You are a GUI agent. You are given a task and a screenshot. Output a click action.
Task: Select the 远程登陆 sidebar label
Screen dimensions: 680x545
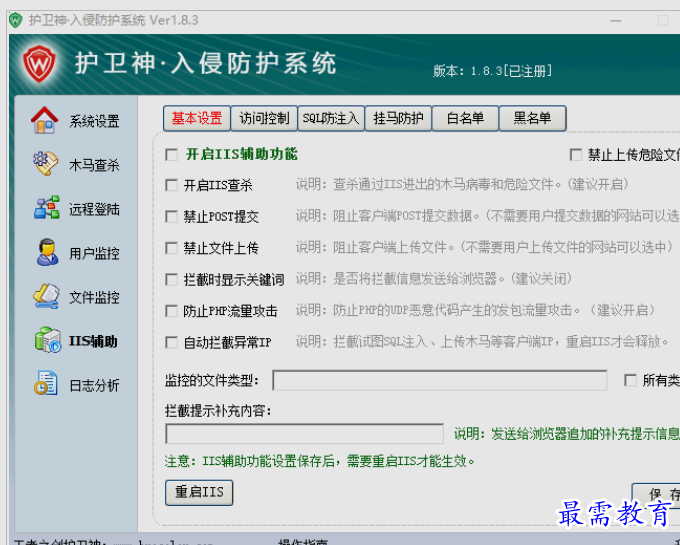tap(94, 209)
